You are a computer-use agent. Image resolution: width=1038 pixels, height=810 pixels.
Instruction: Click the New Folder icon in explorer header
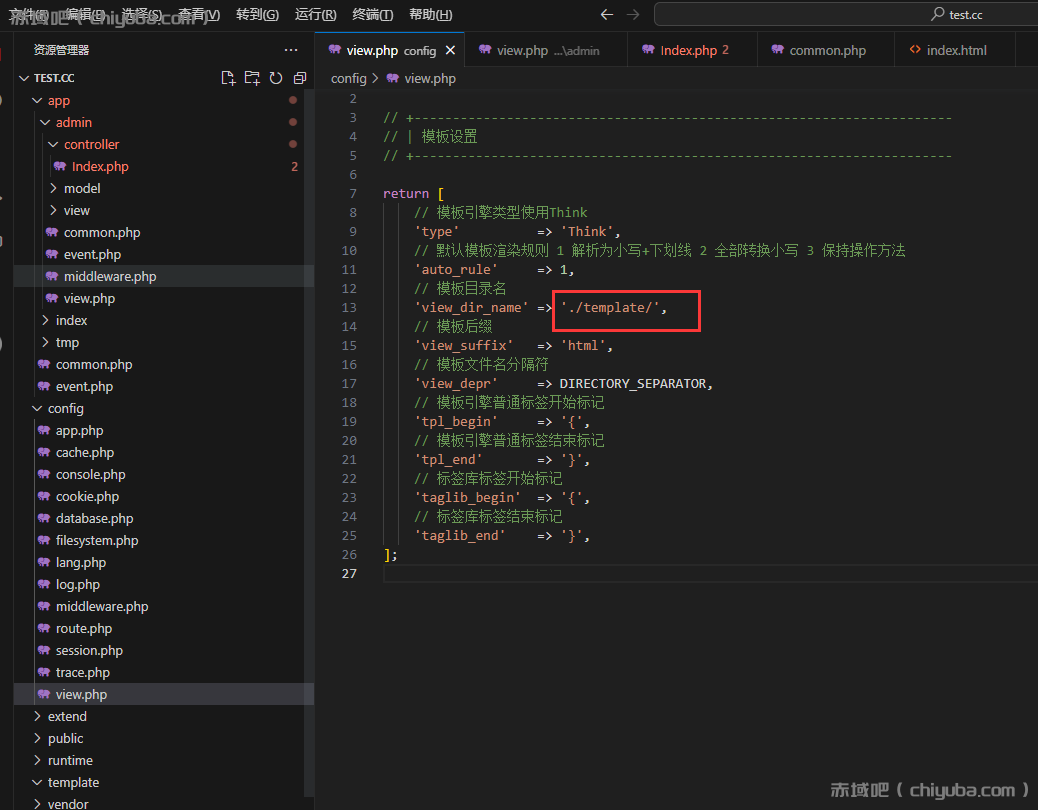(x=252, y=78)
